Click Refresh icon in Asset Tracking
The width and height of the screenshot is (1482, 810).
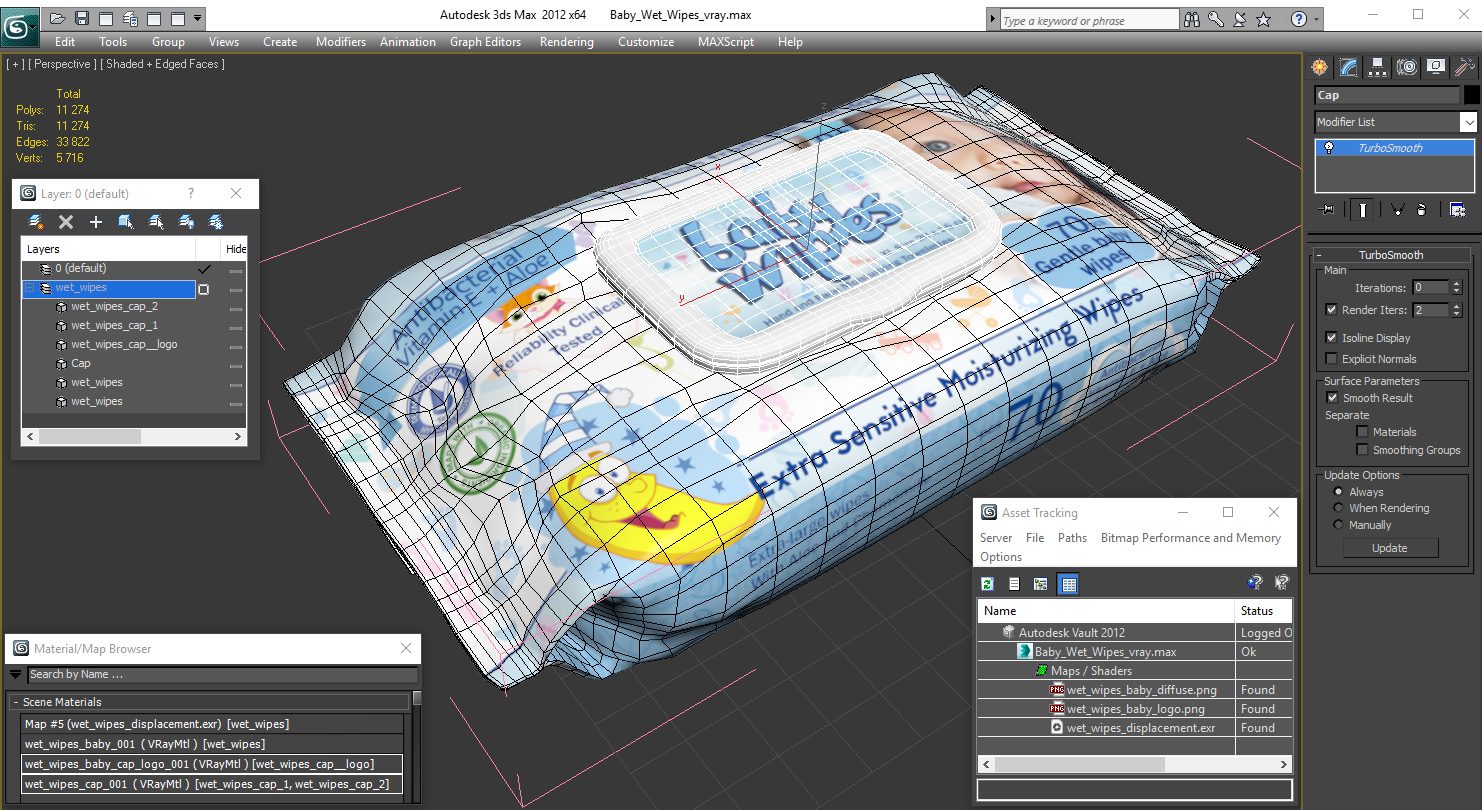click(988, 584)
